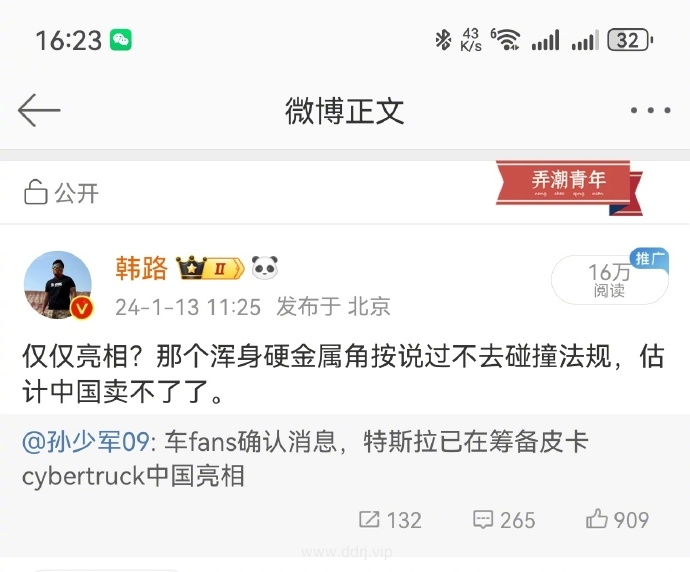Tap the open lock privacy icon
This screenshot has height=572, width=690.
(36, 192)
